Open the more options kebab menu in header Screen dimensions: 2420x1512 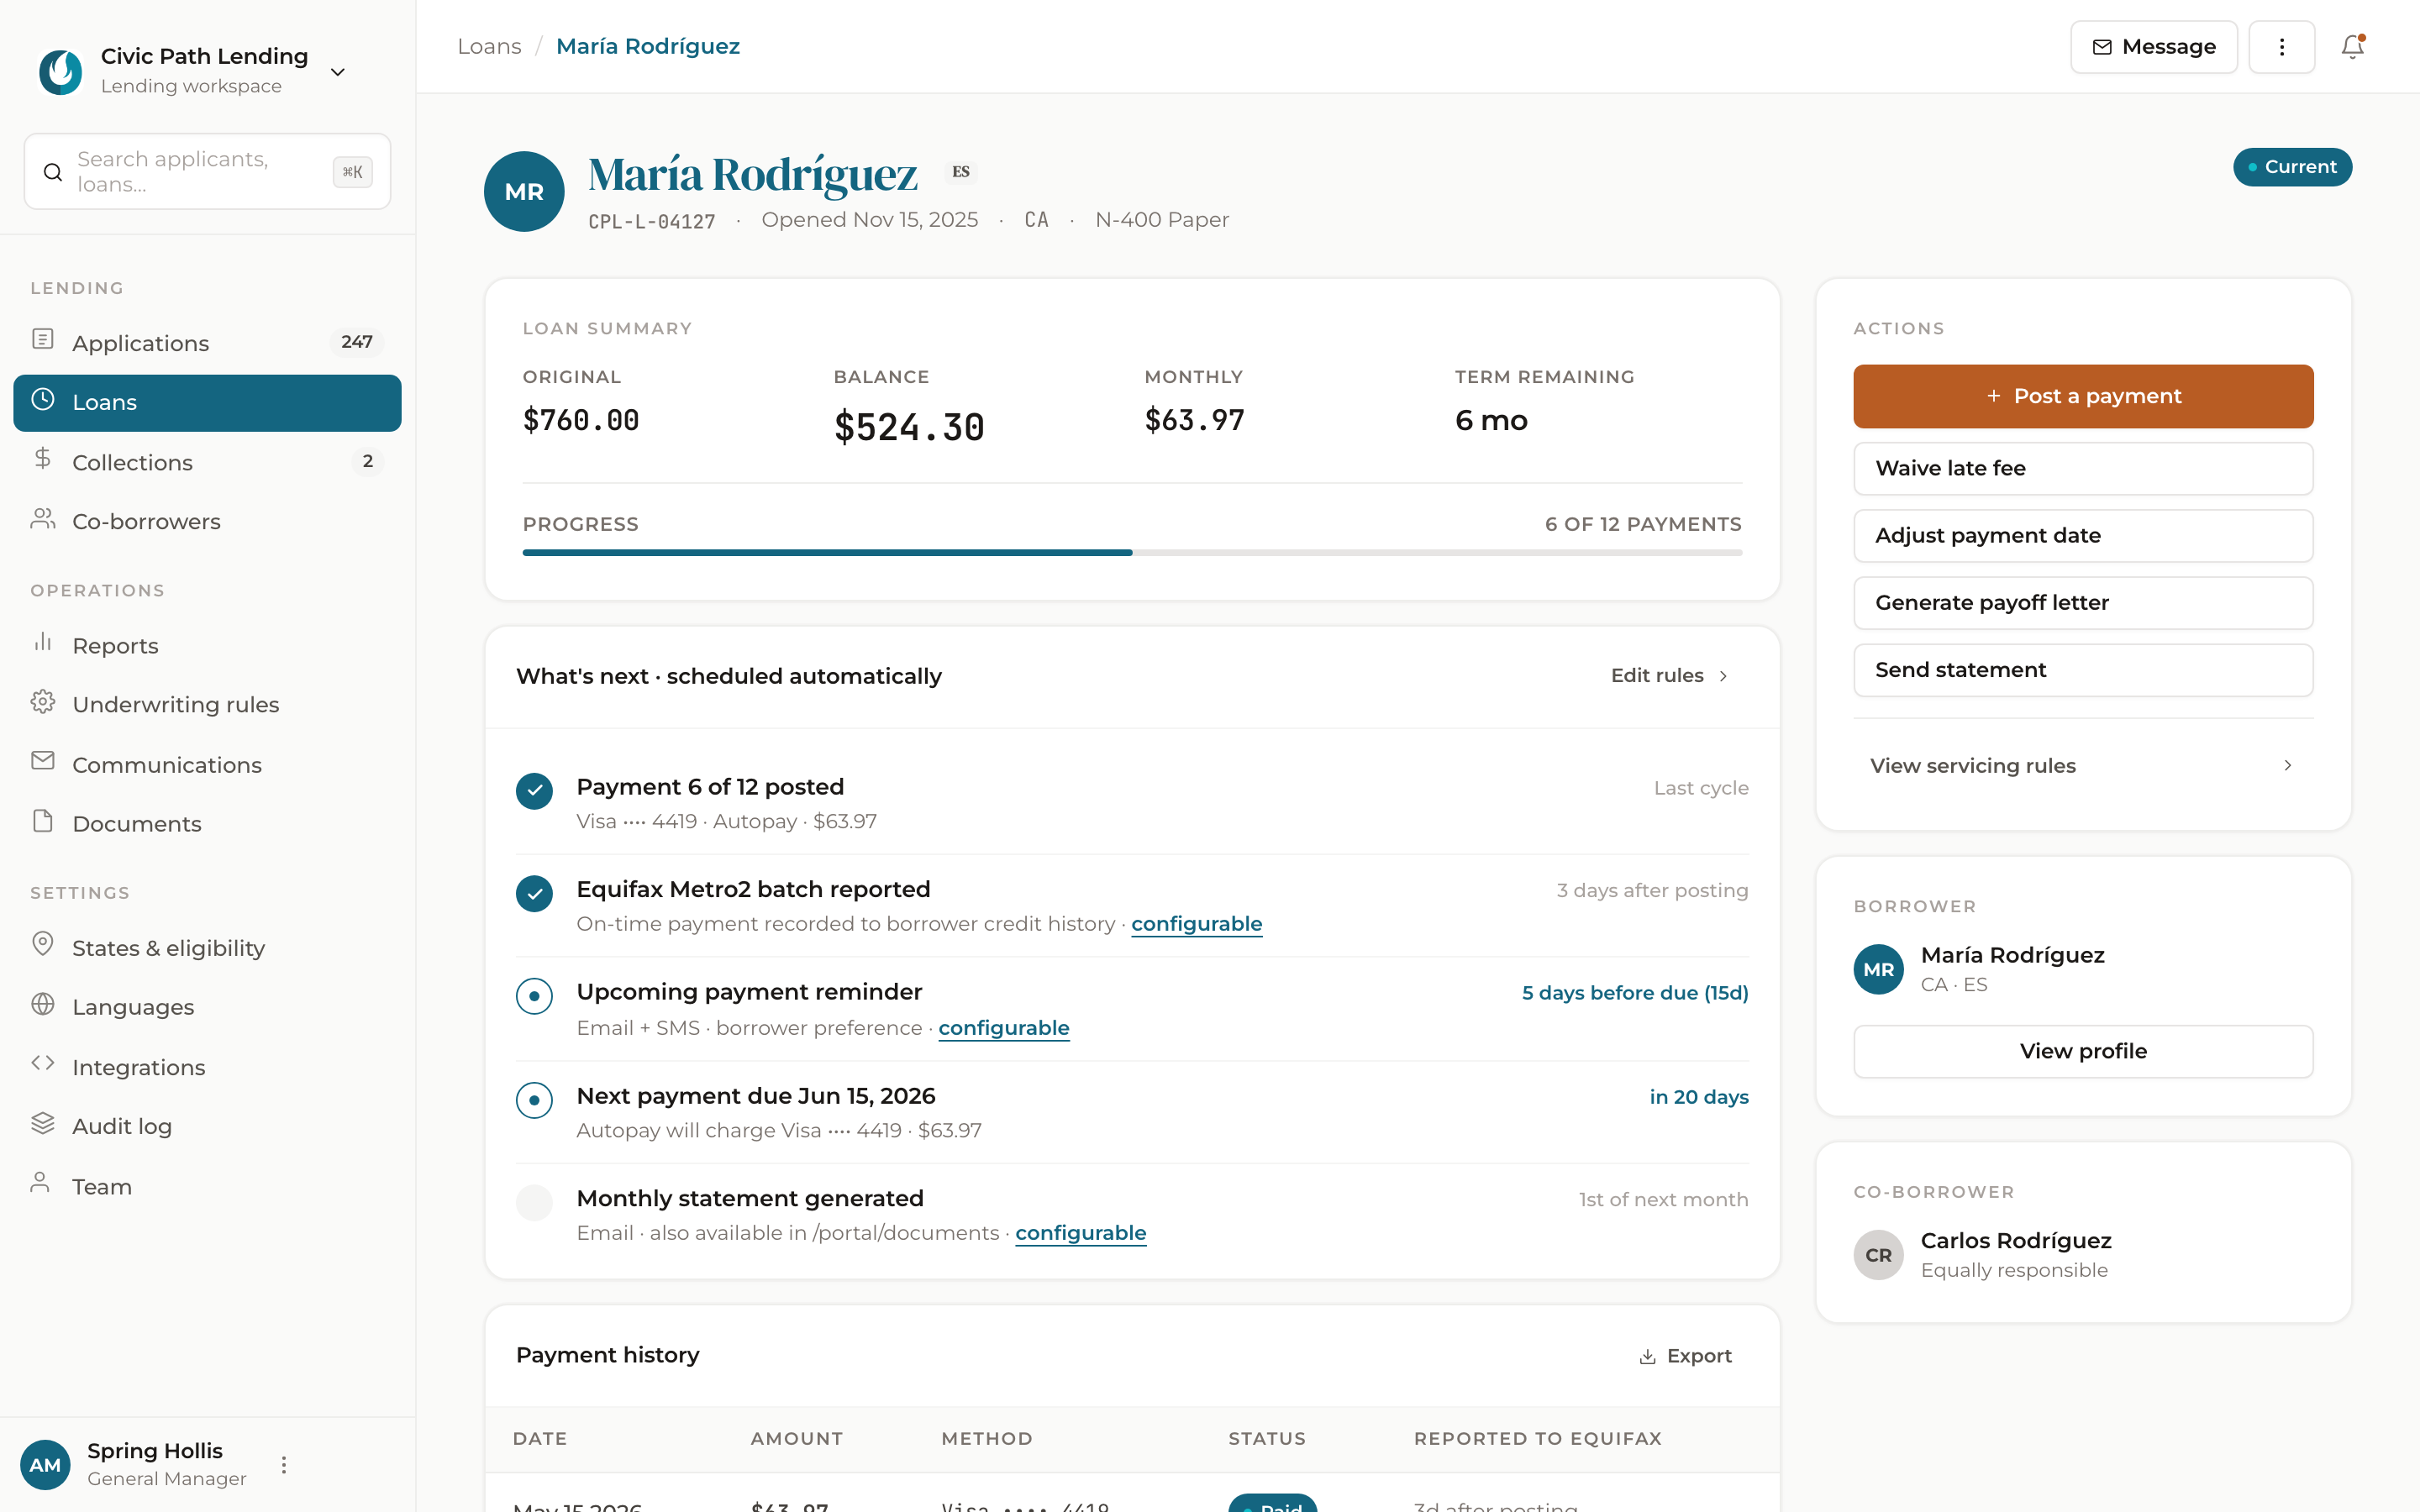pyautogui.click(x=2282, y=47)
